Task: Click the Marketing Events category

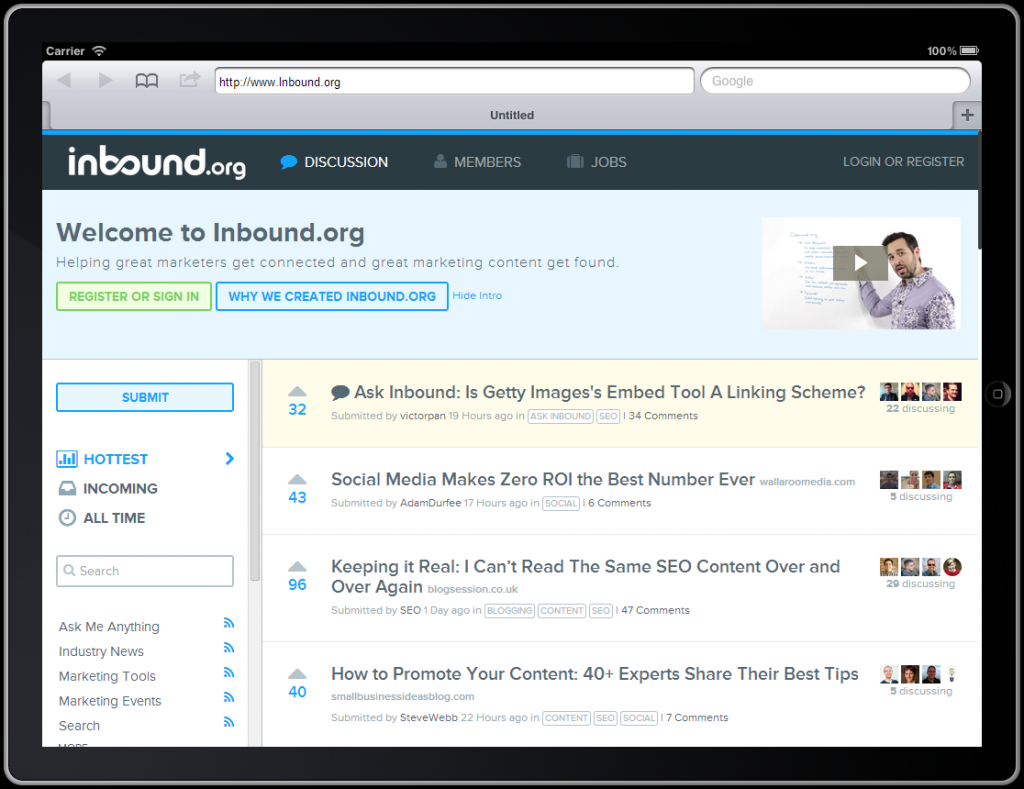Action: (x=110, y=701)
